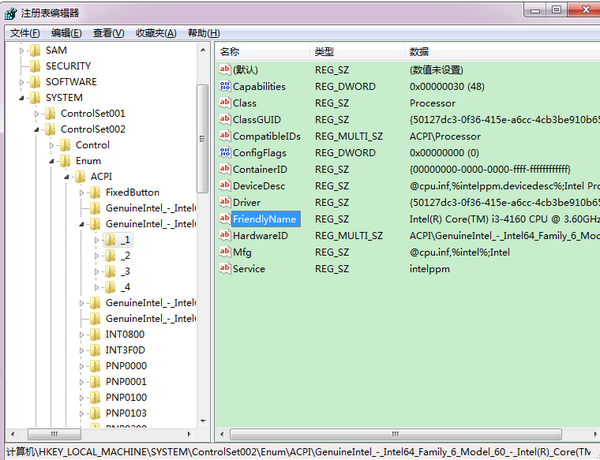Click the tree pane vertical scrollbar thumb
Image resolution: width=600 pixels, height=460 pixels.
[203, 139]
